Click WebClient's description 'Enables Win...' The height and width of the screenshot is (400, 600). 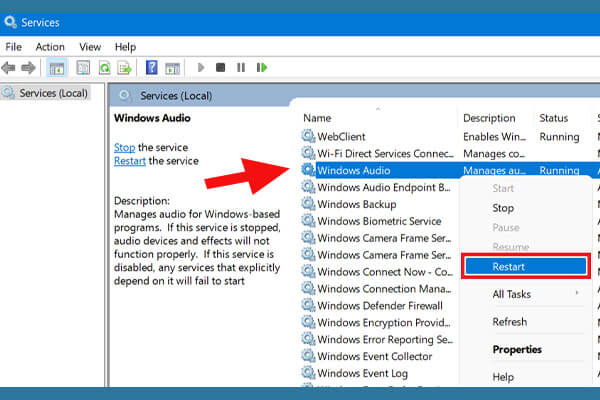click(494, 136)
